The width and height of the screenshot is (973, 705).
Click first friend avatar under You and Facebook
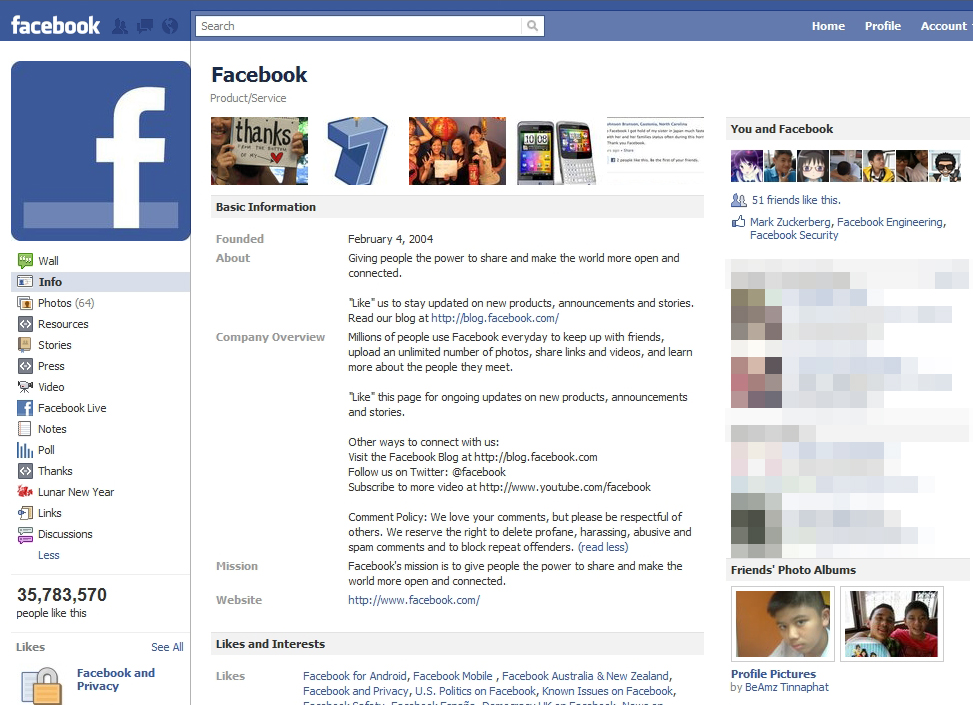point(747,166)
